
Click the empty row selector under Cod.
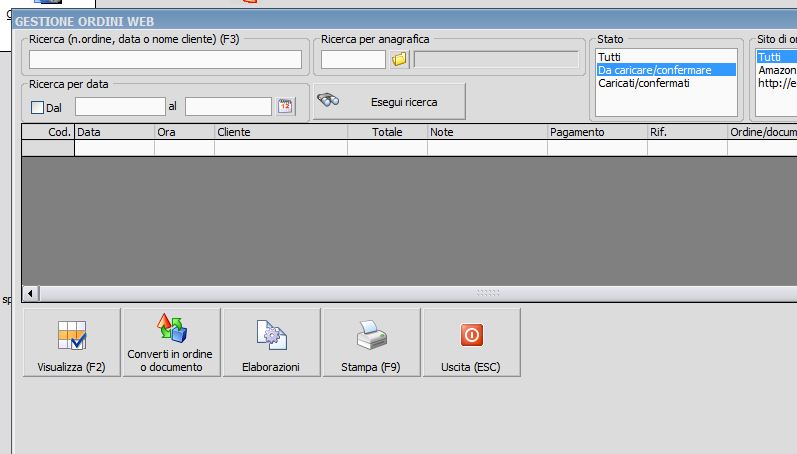[48, 148]
